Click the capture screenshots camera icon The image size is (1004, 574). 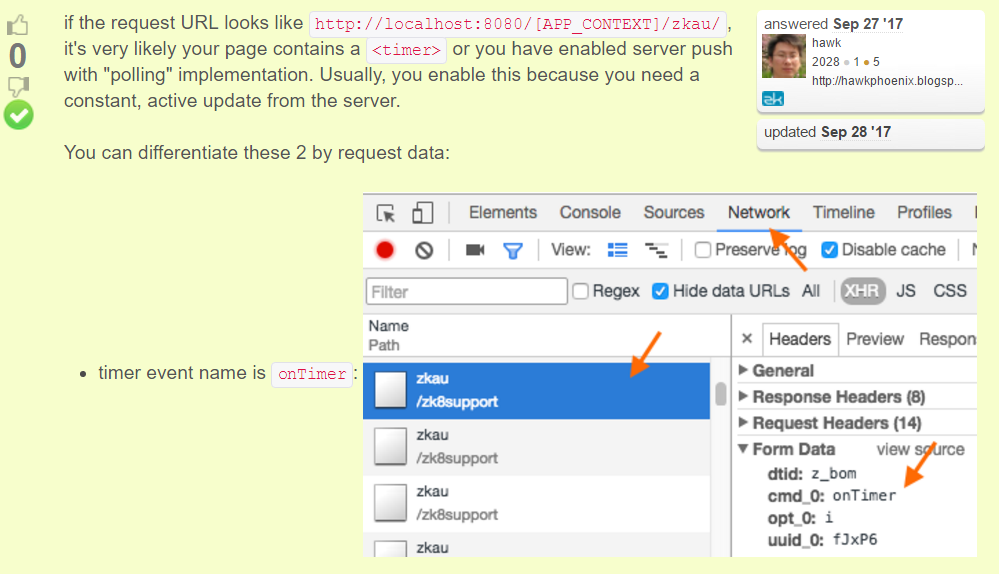click(474, 250)
